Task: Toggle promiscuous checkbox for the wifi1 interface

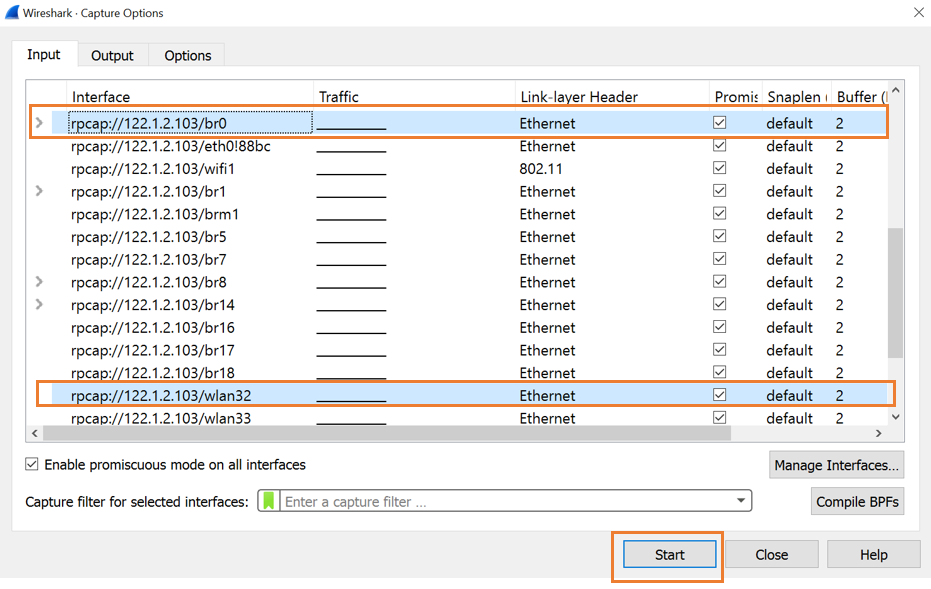Action: [x=720, y=168]
